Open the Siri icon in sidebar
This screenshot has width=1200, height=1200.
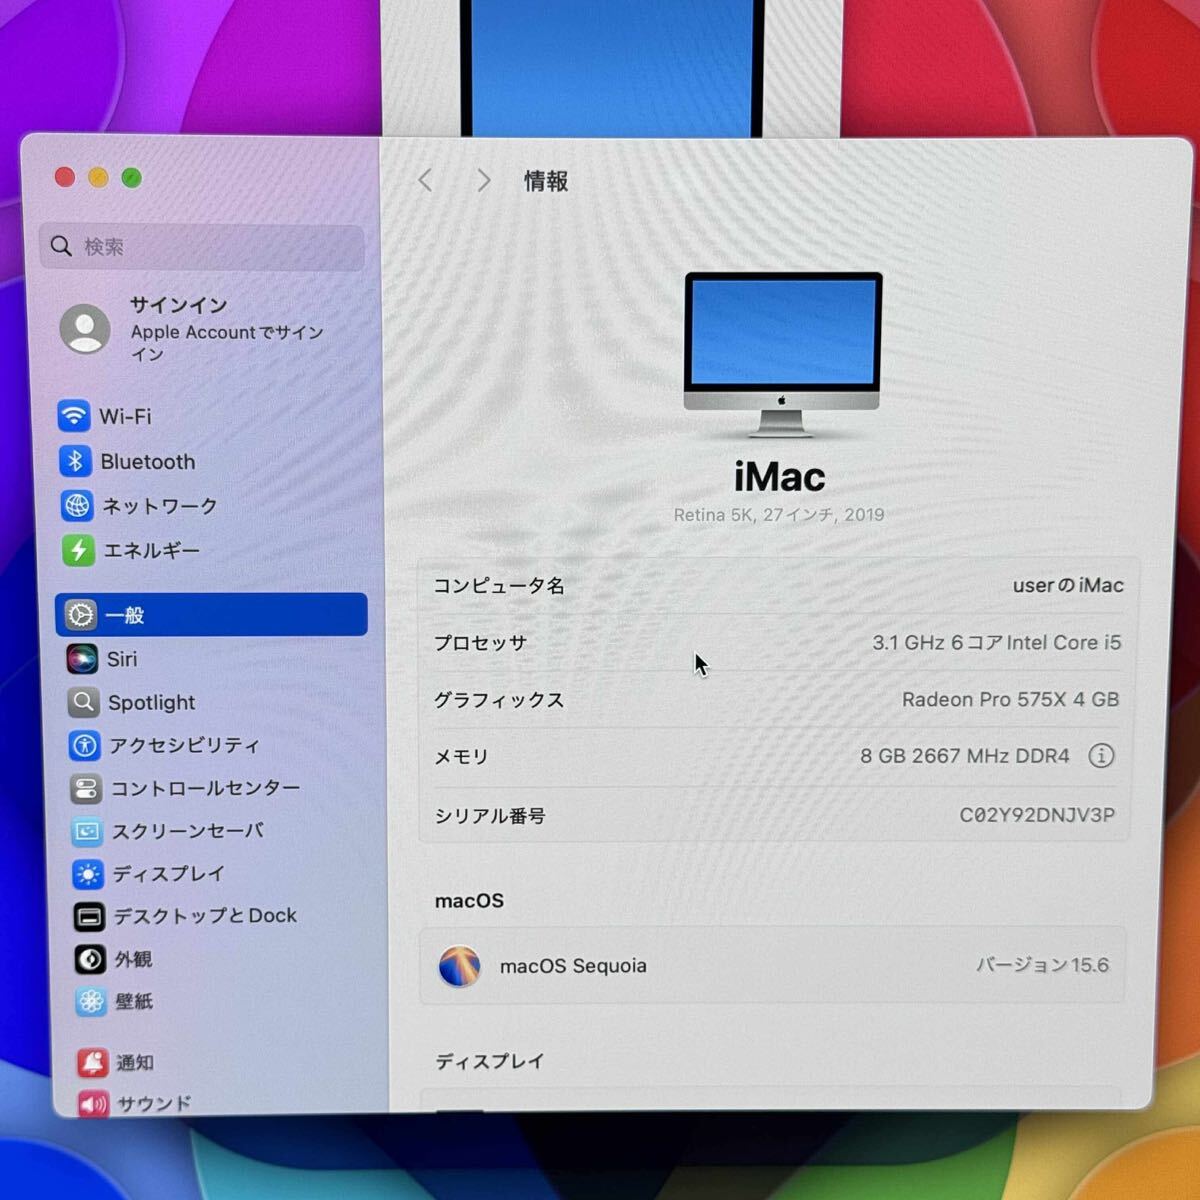pyautogui.click(x=82, y=658)
